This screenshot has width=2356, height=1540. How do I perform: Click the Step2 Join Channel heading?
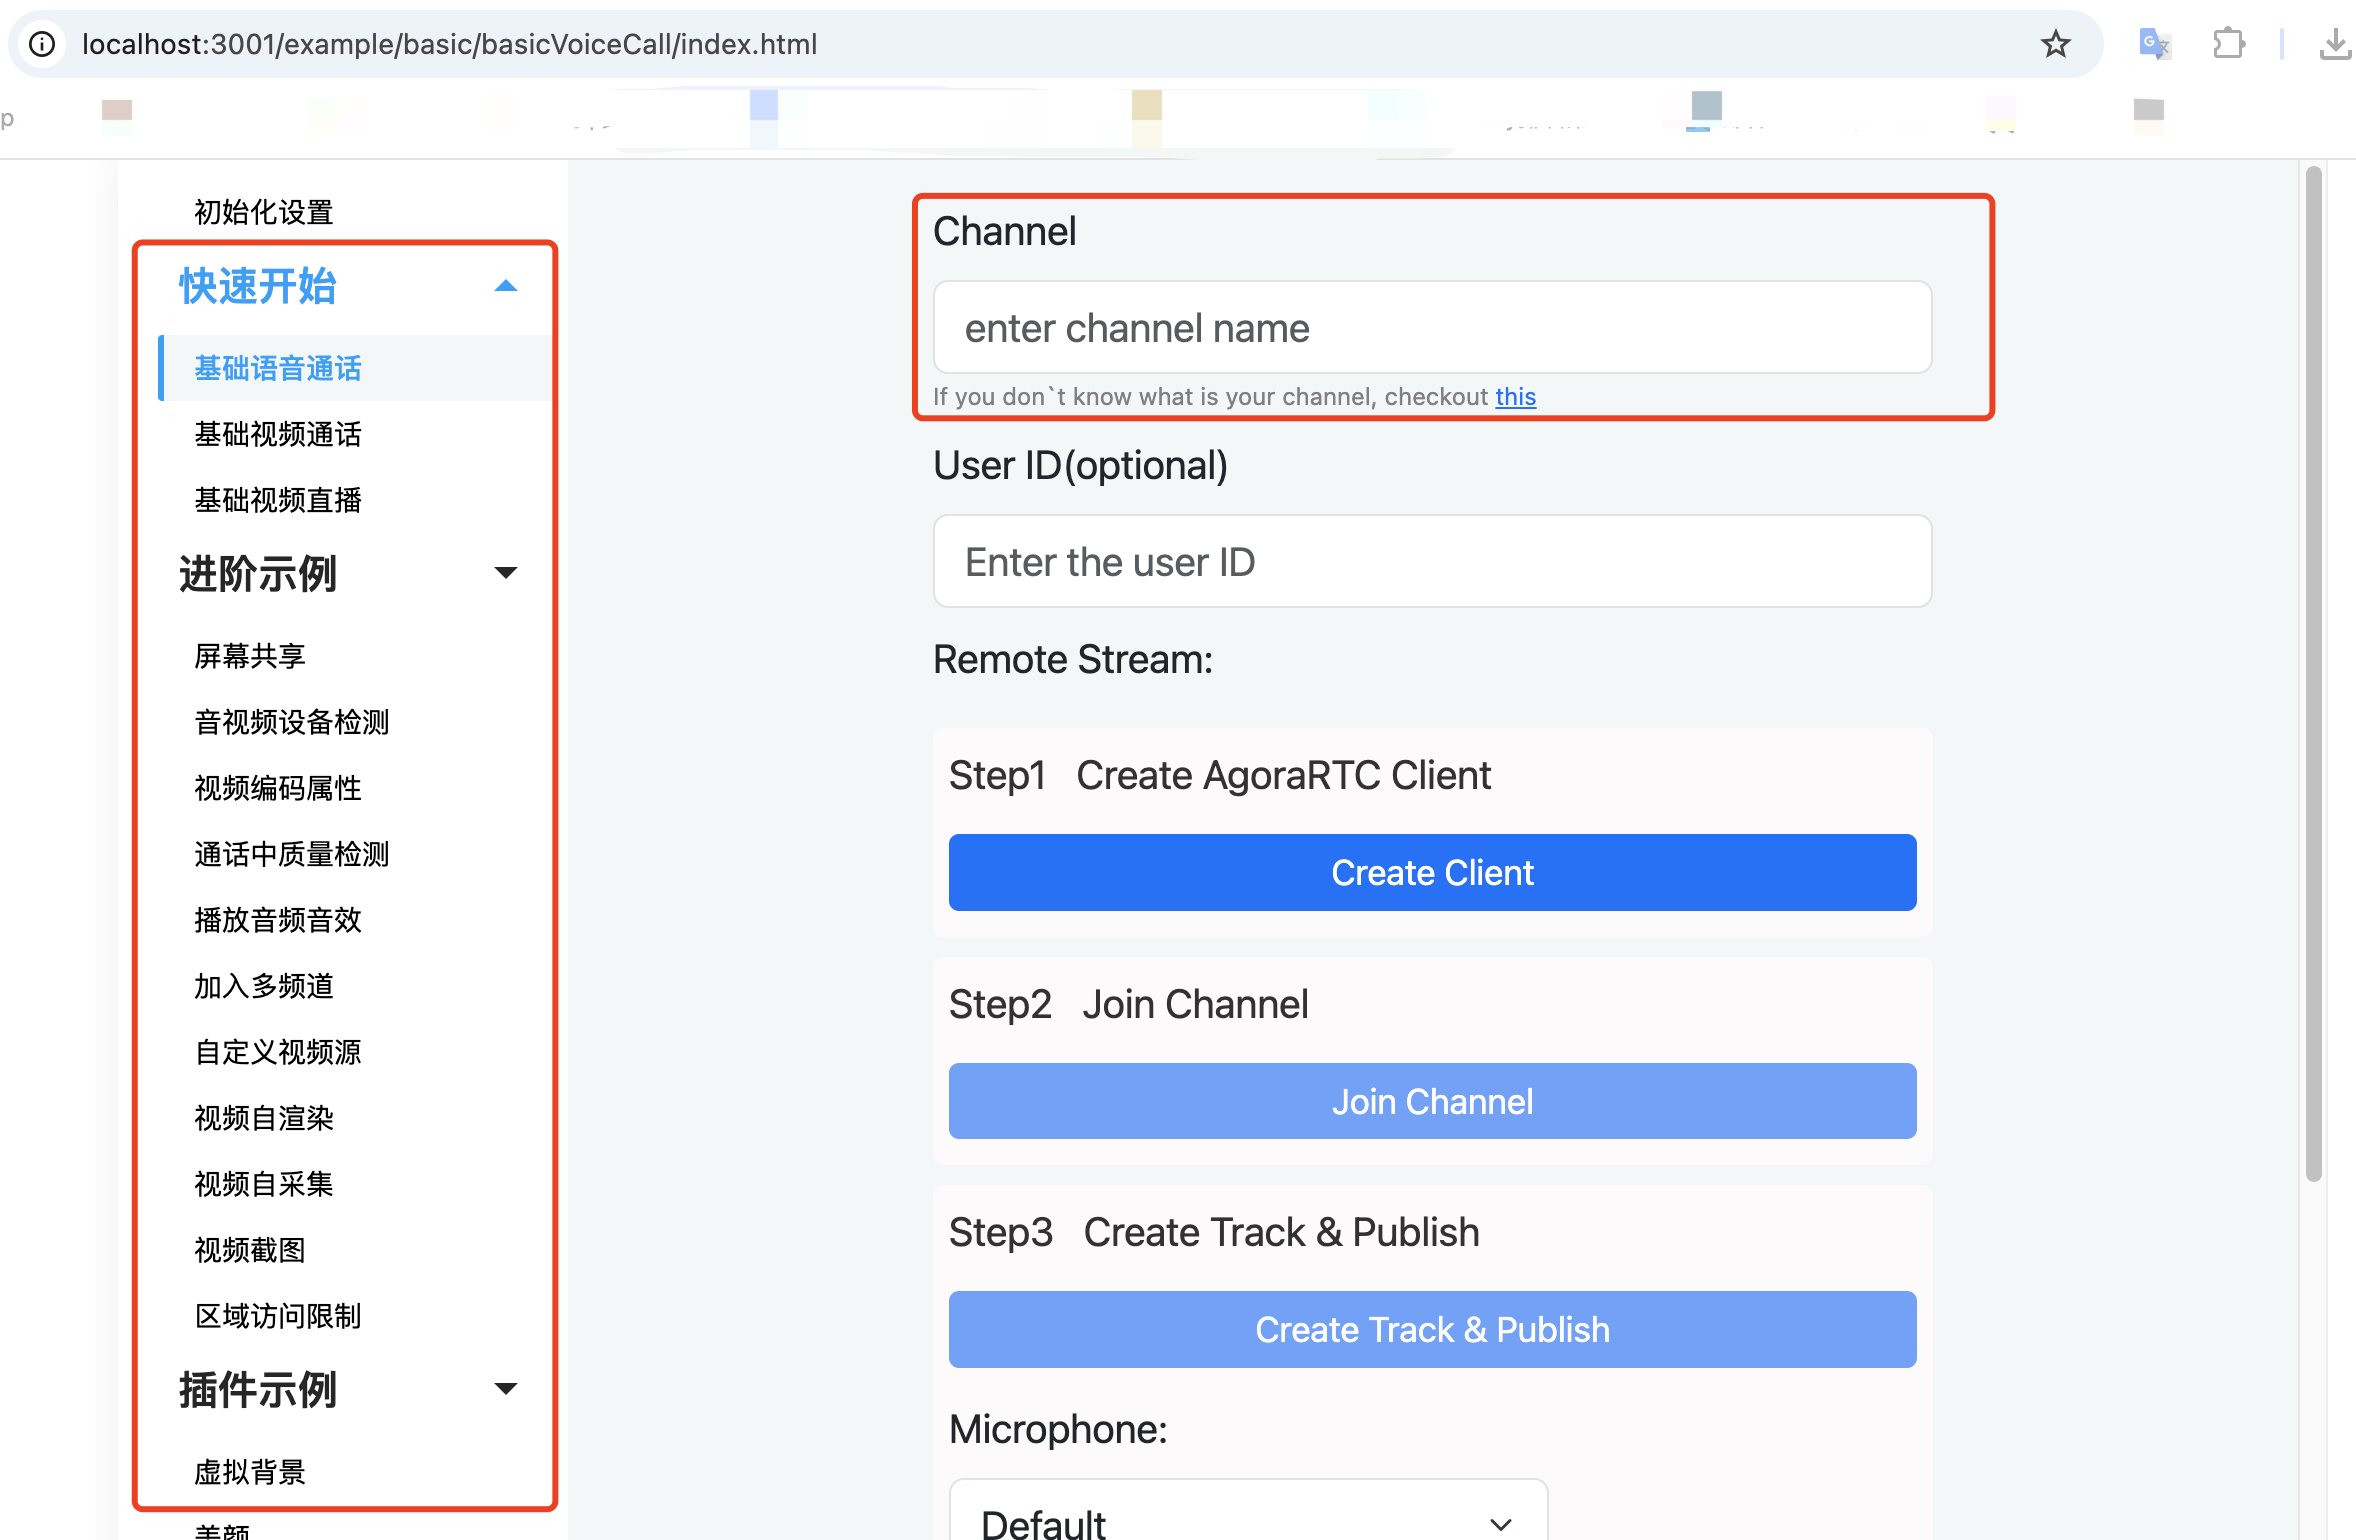pyautogui.click(x=1128, y=1005)
